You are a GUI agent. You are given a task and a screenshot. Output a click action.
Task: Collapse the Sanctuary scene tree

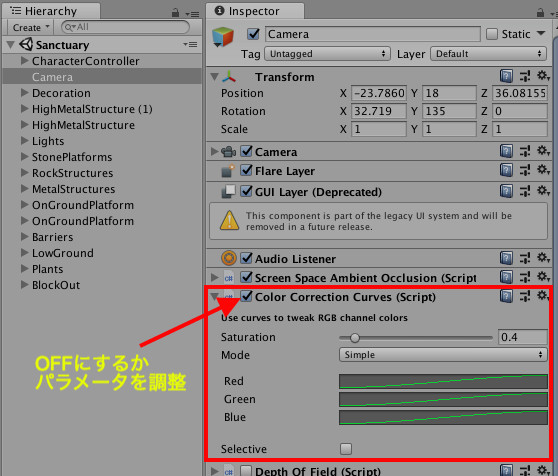click(11, 45)
